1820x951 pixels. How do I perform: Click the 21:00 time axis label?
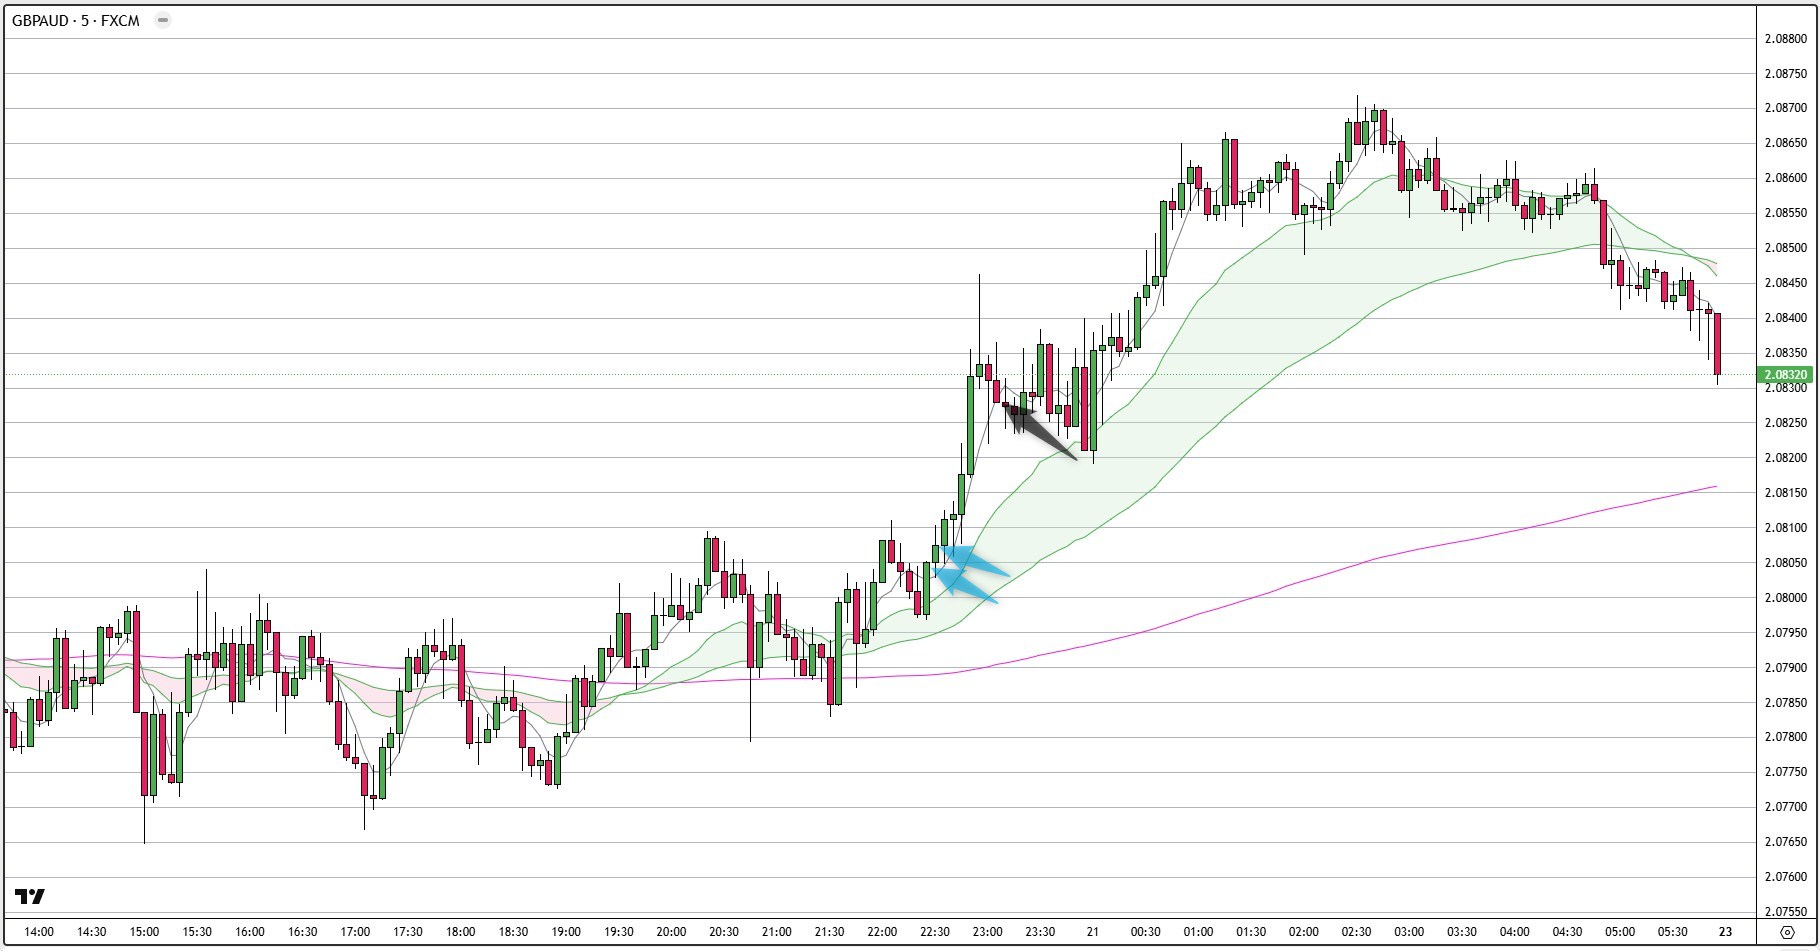click(x=776, y=932)
